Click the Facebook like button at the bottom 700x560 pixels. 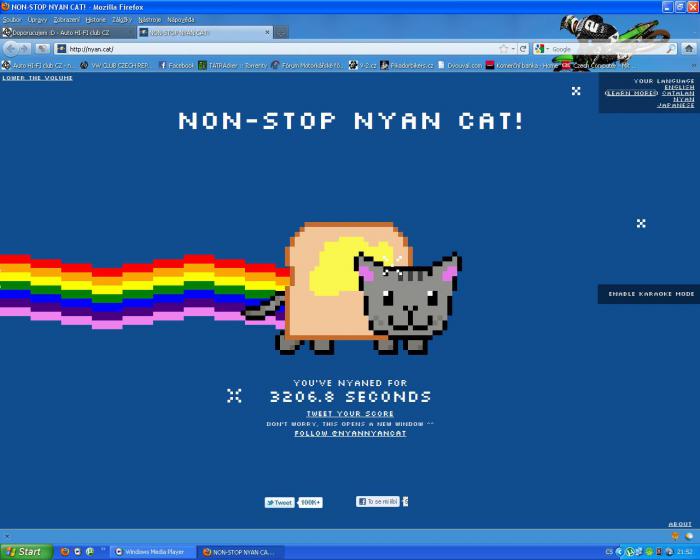tap(378, 502)
